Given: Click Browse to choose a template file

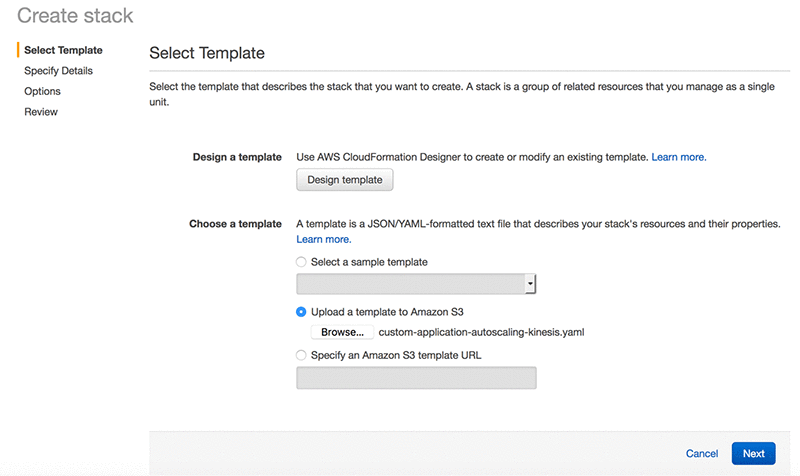Looking at the screenshot, I should [x=342, y=332].
